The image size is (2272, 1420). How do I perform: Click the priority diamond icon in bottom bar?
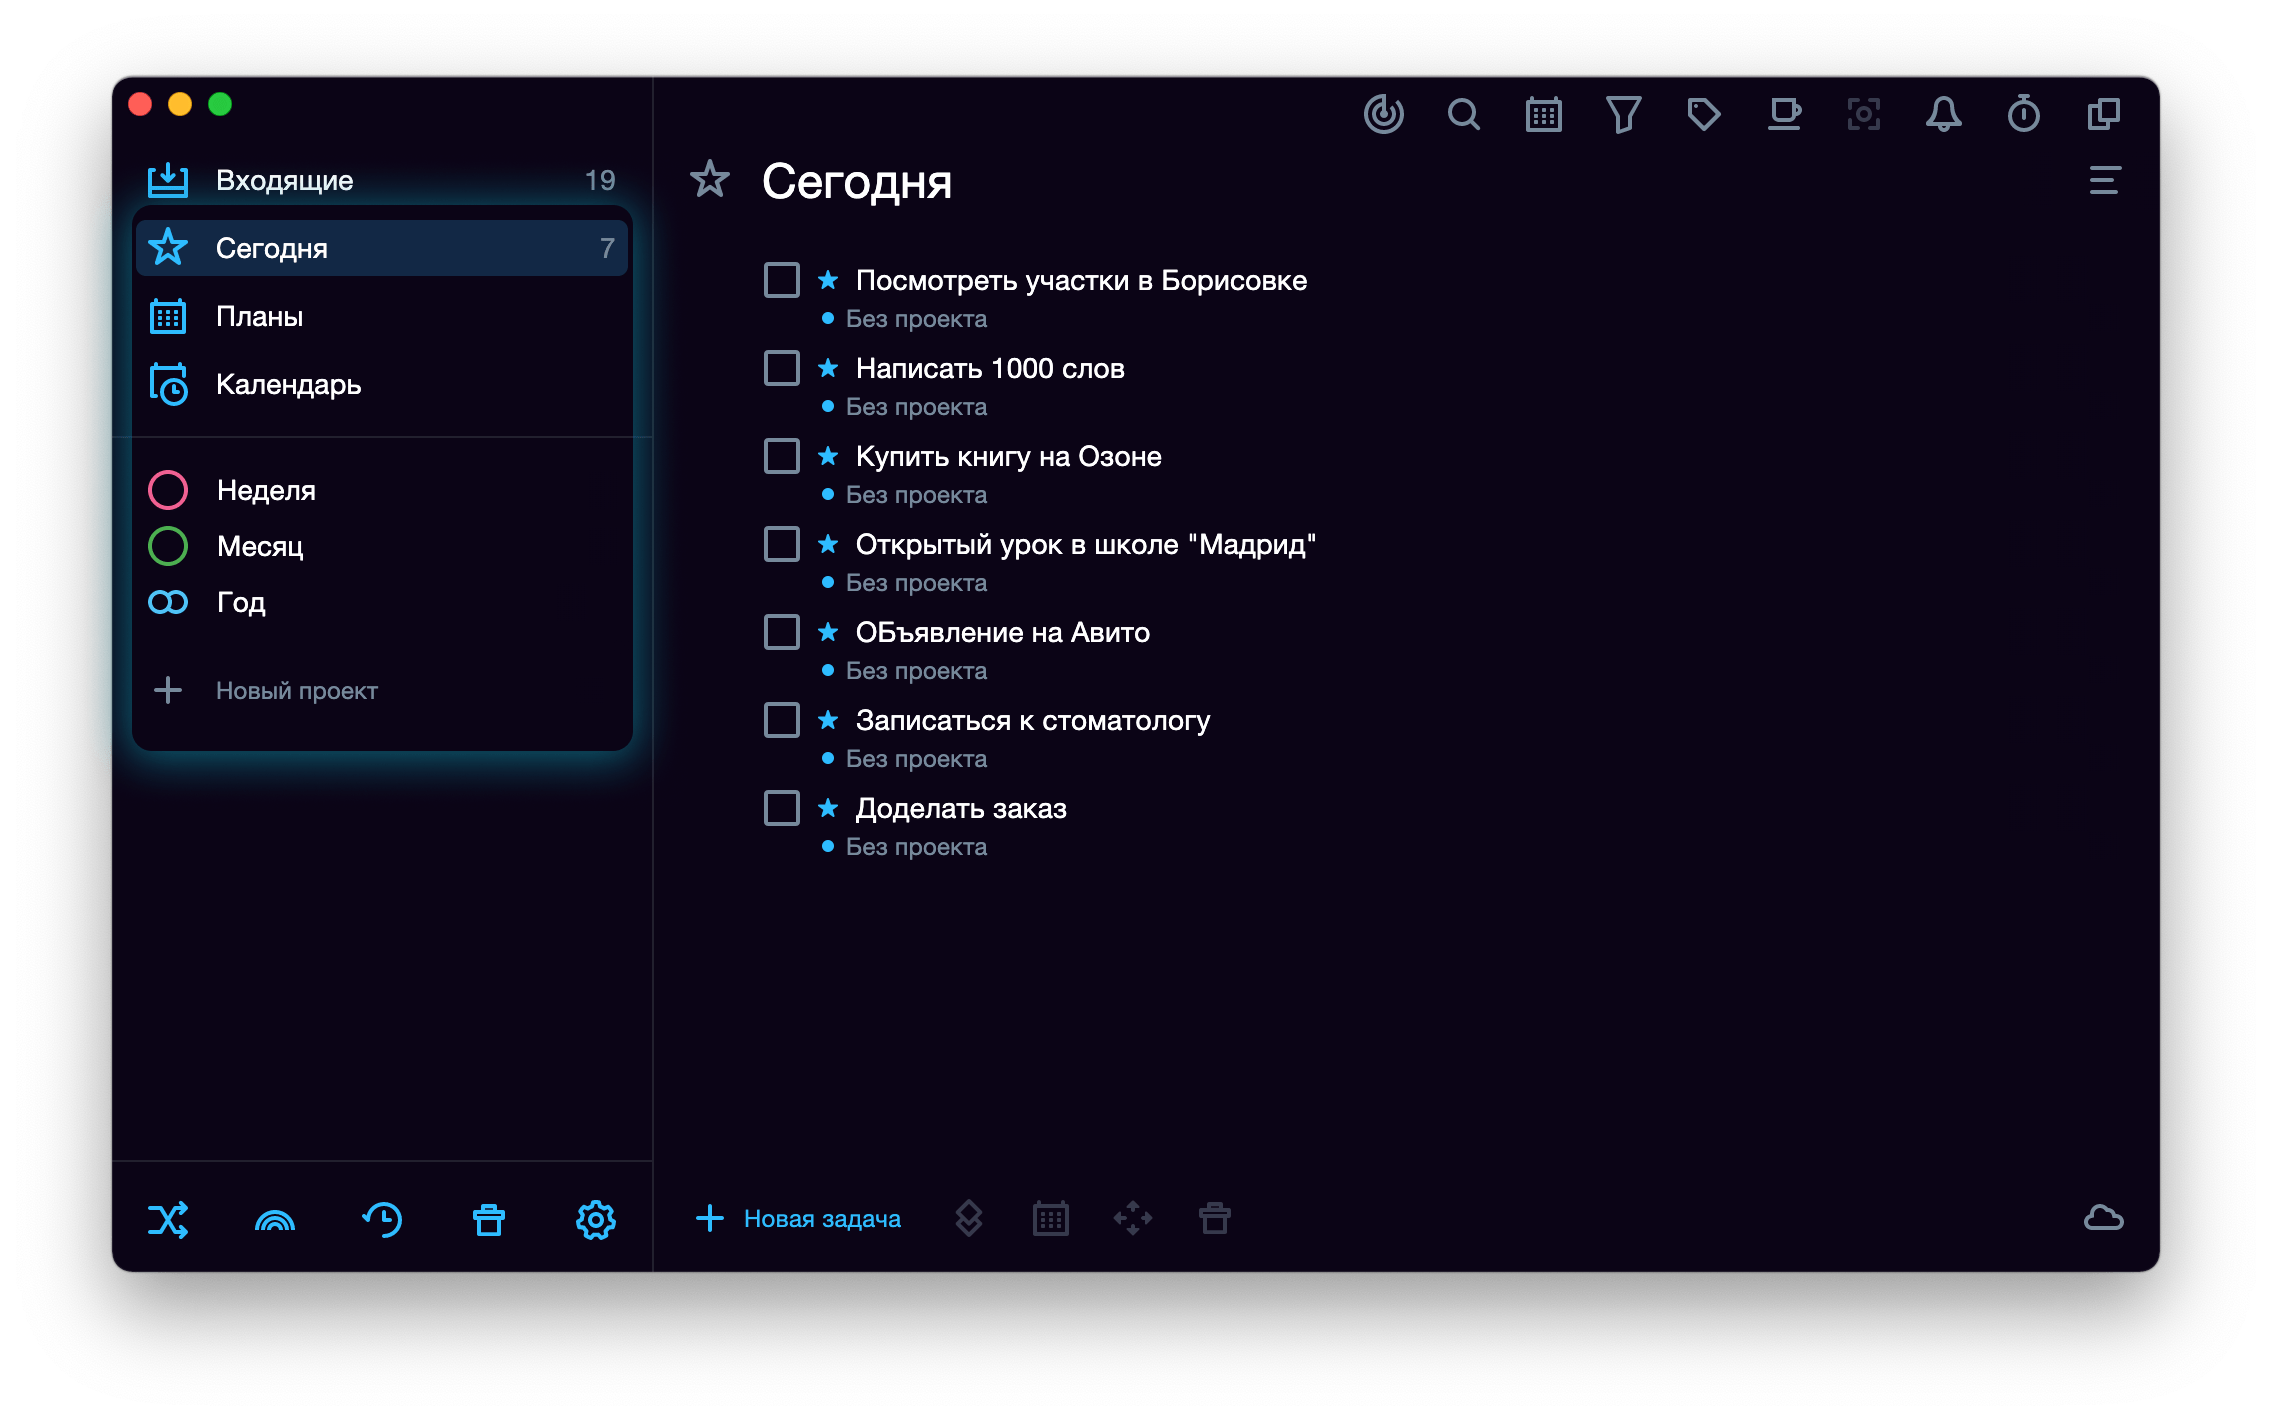click(969, 1218)
